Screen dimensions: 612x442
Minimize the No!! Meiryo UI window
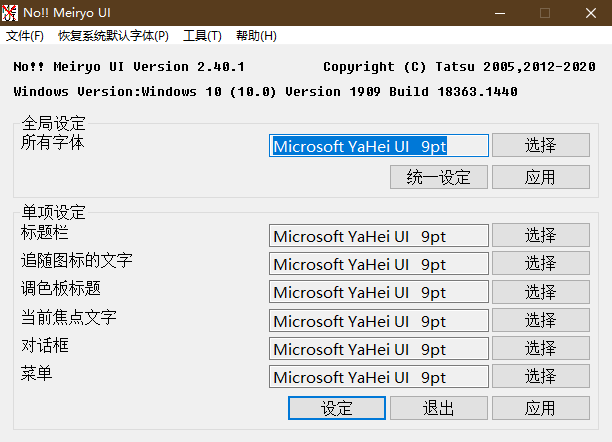point(500,13)
